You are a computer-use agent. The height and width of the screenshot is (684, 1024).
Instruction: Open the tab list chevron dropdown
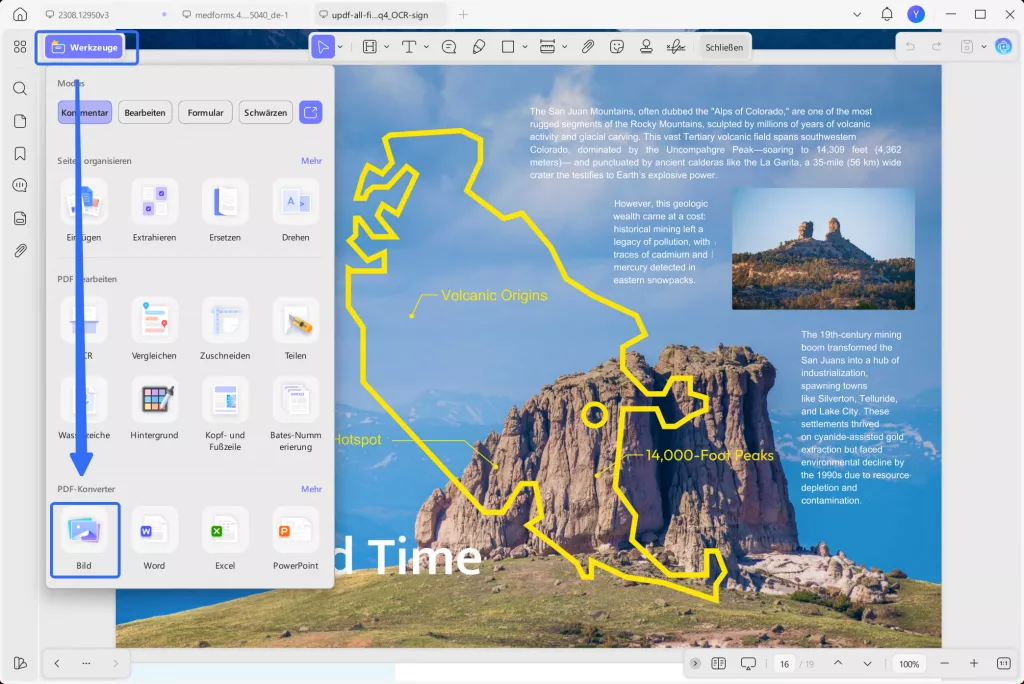pyautogui.click(x=857, y=14)
